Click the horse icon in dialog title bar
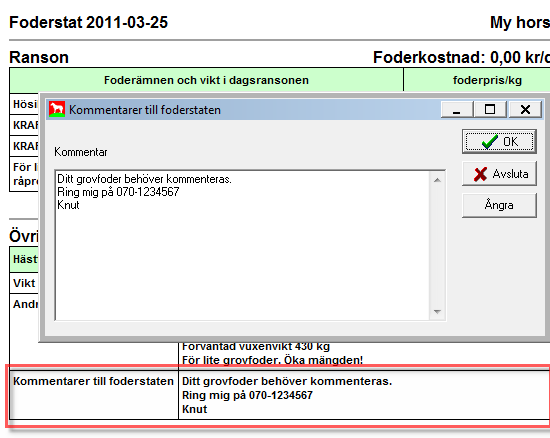 coord(57,109)
